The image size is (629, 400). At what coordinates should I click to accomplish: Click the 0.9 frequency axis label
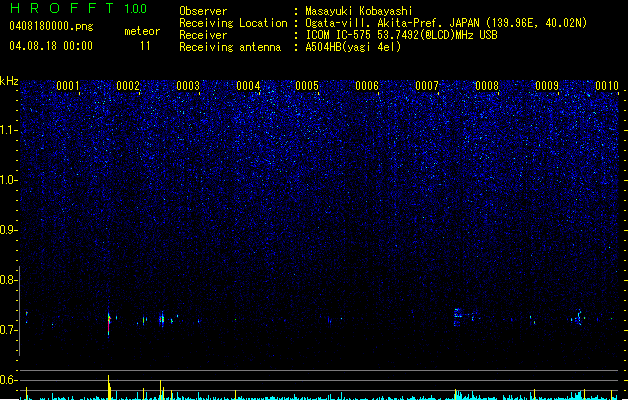(9, 230)
